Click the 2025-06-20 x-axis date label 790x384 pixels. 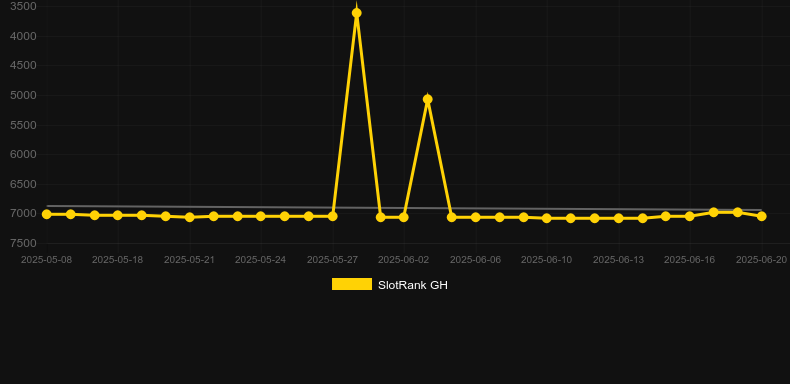761,260
